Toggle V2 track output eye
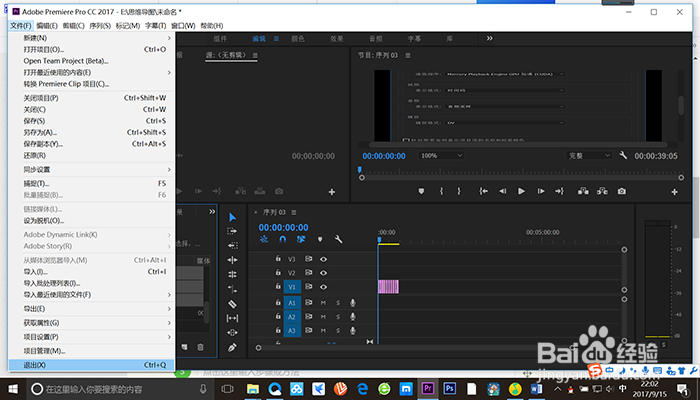 323,273
